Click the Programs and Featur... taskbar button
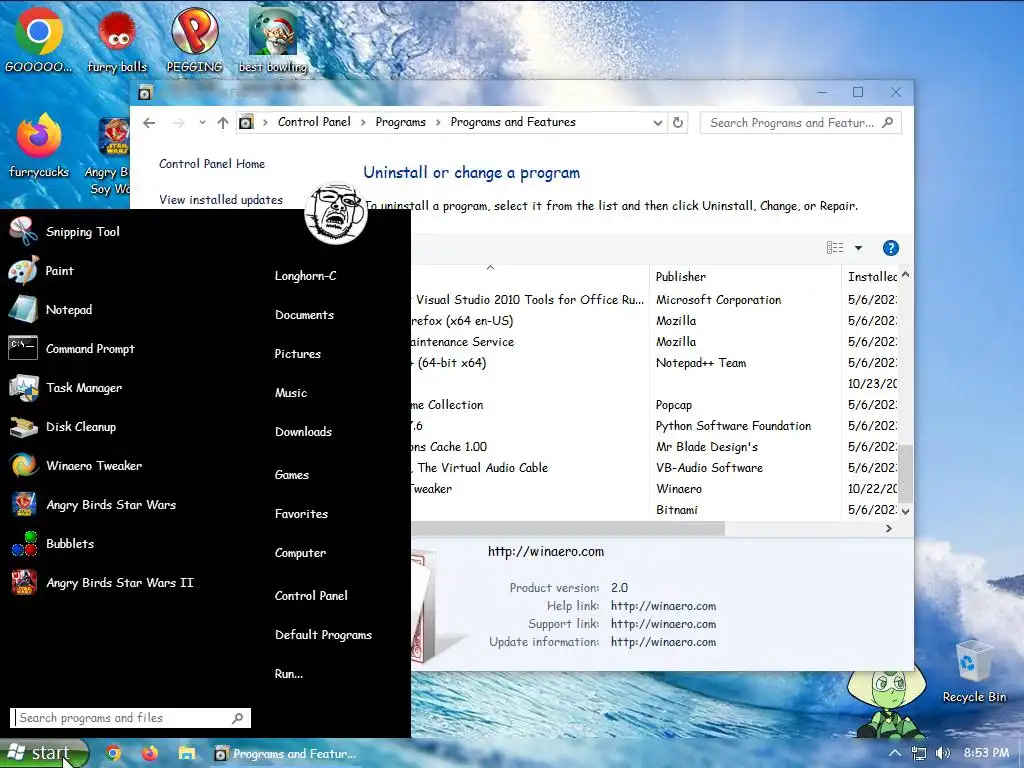Screen dimensions: 1024x768 pyautogui.click(x=285, y=754)
